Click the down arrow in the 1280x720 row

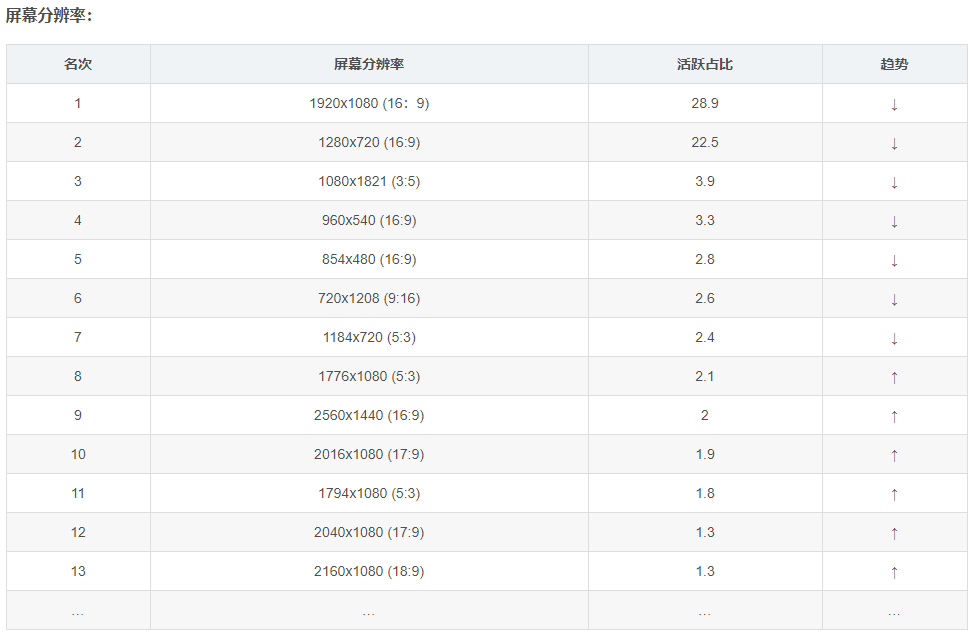coord(894,143)
